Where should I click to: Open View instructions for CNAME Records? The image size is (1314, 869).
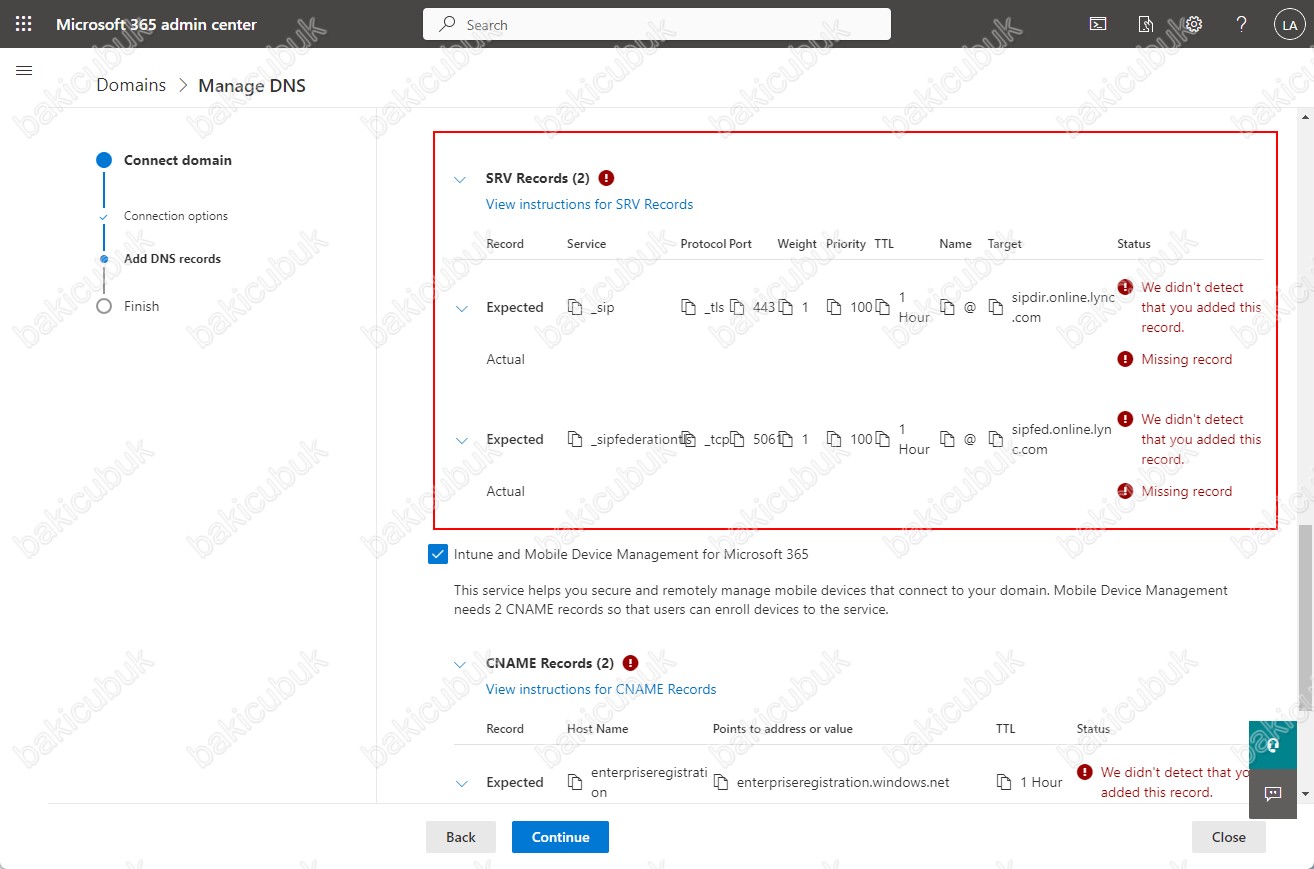click(601, 689)
